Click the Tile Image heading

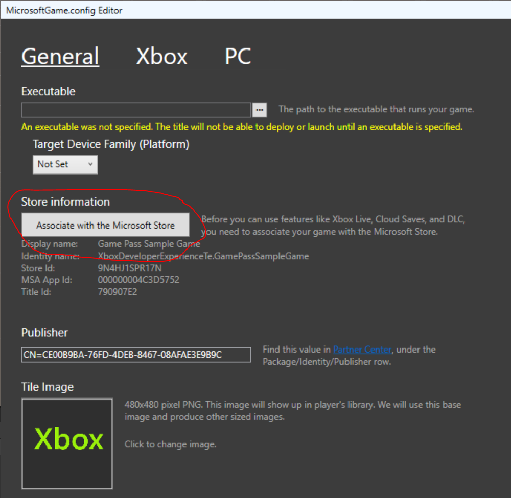pos(48,387)
